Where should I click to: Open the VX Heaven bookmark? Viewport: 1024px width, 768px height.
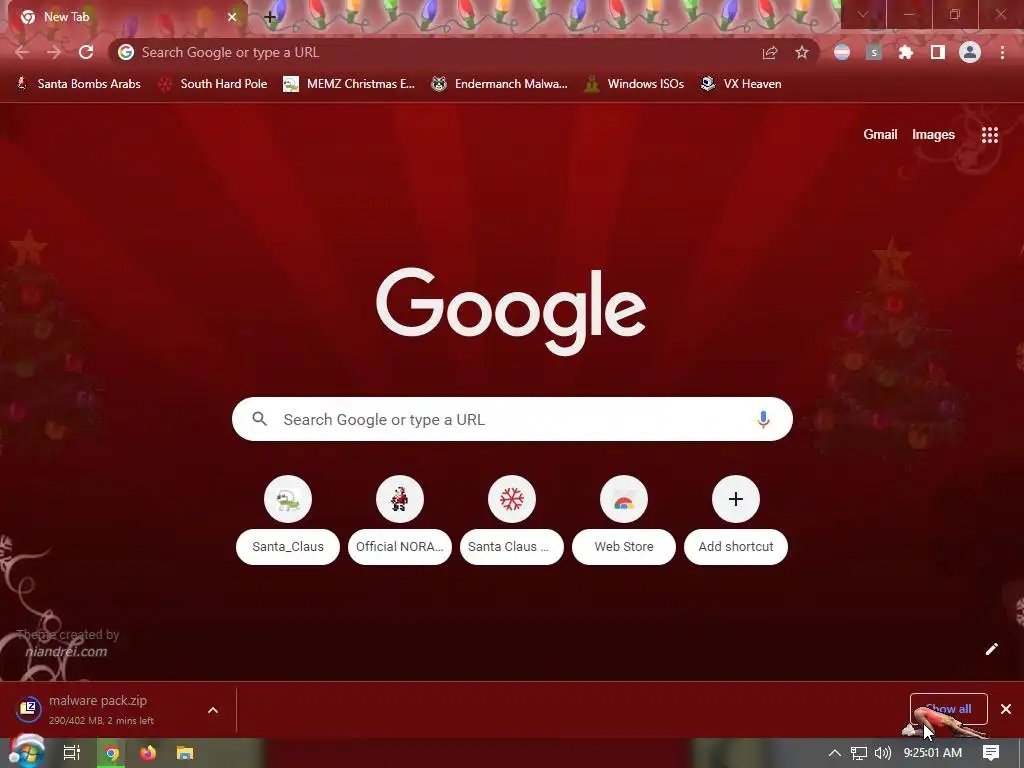coord(741,84)
